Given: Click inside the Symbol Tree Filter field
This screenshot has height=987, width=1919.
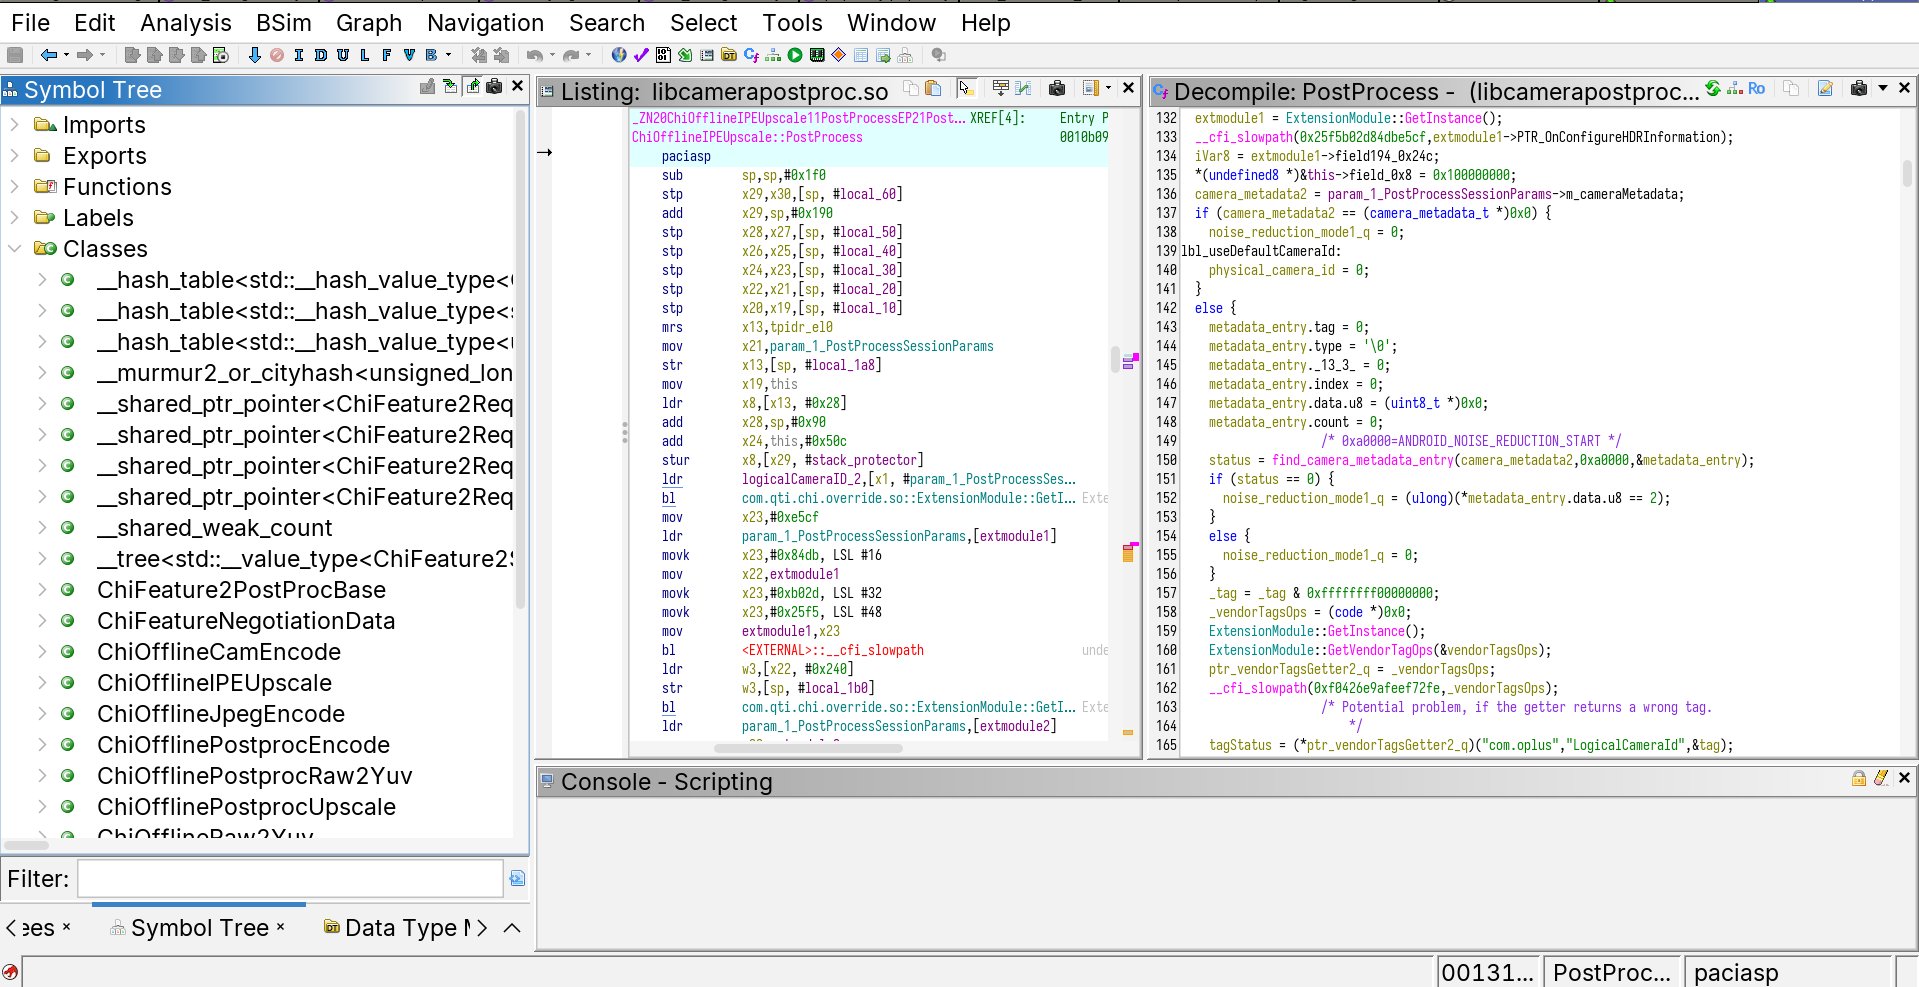Looking at the screenshot, I should click(290, 879).
